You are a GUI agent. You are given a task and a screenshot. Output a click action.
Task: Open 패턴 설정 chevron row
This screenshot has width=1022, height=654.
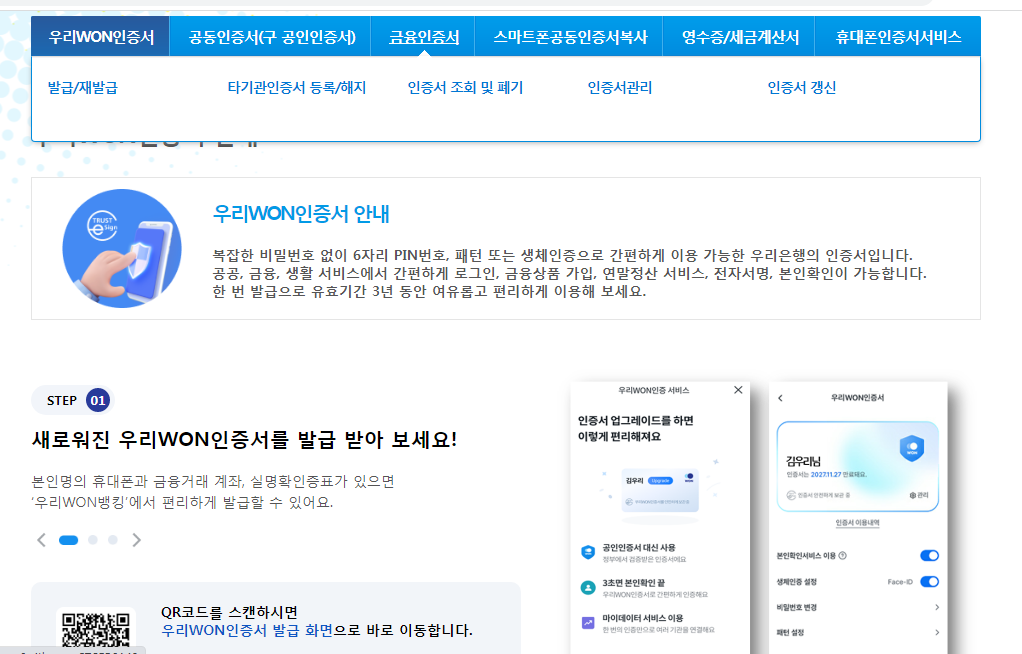[857, 632]
